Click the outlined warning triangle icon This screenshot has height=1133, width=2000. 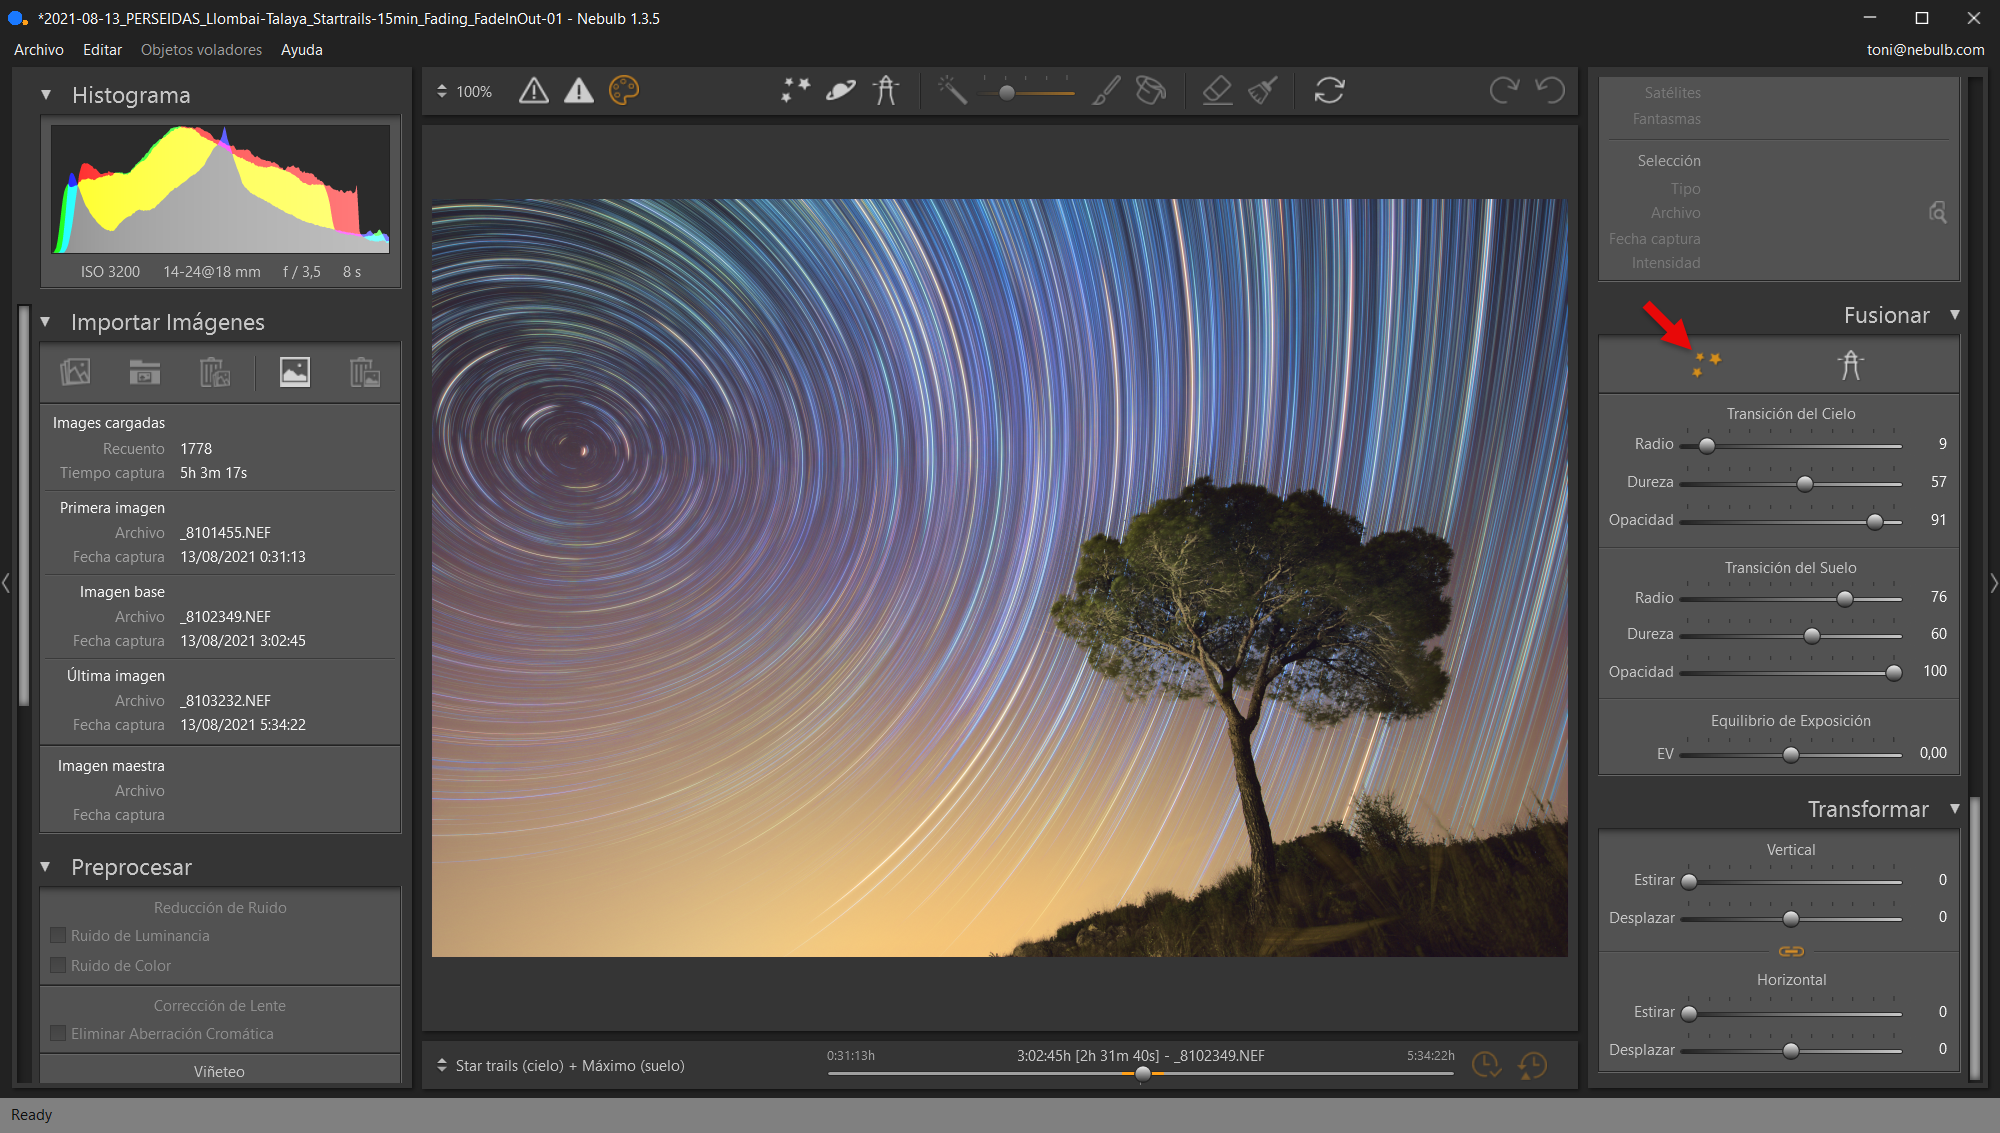(534, 91)
